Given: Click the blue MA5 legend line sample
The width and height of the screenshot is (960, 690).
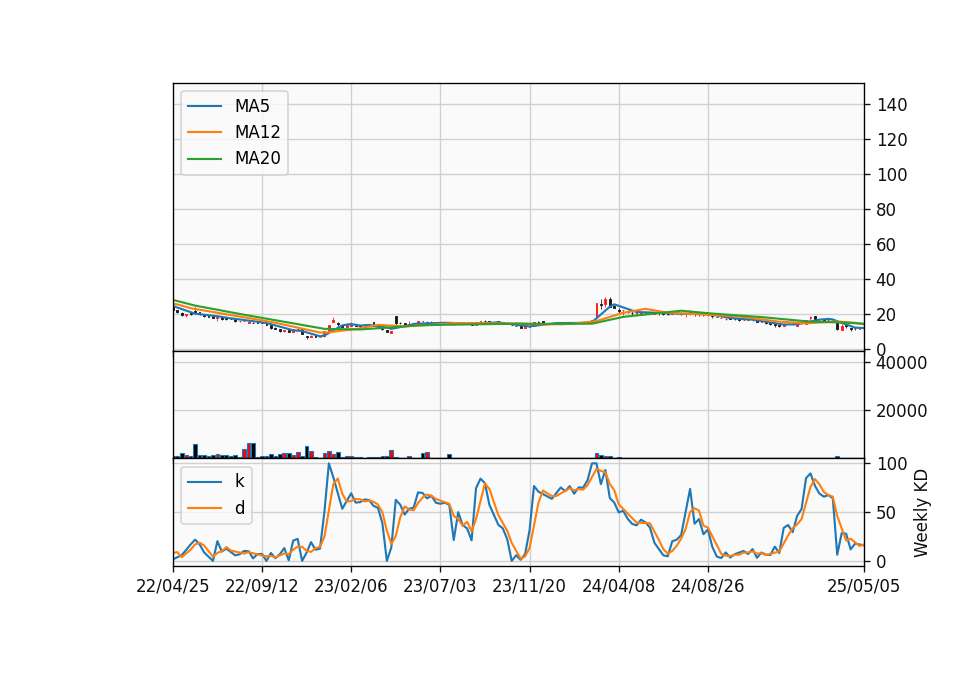Looking at the screenshot, I should pyautogui.click(x=204, y=106).
